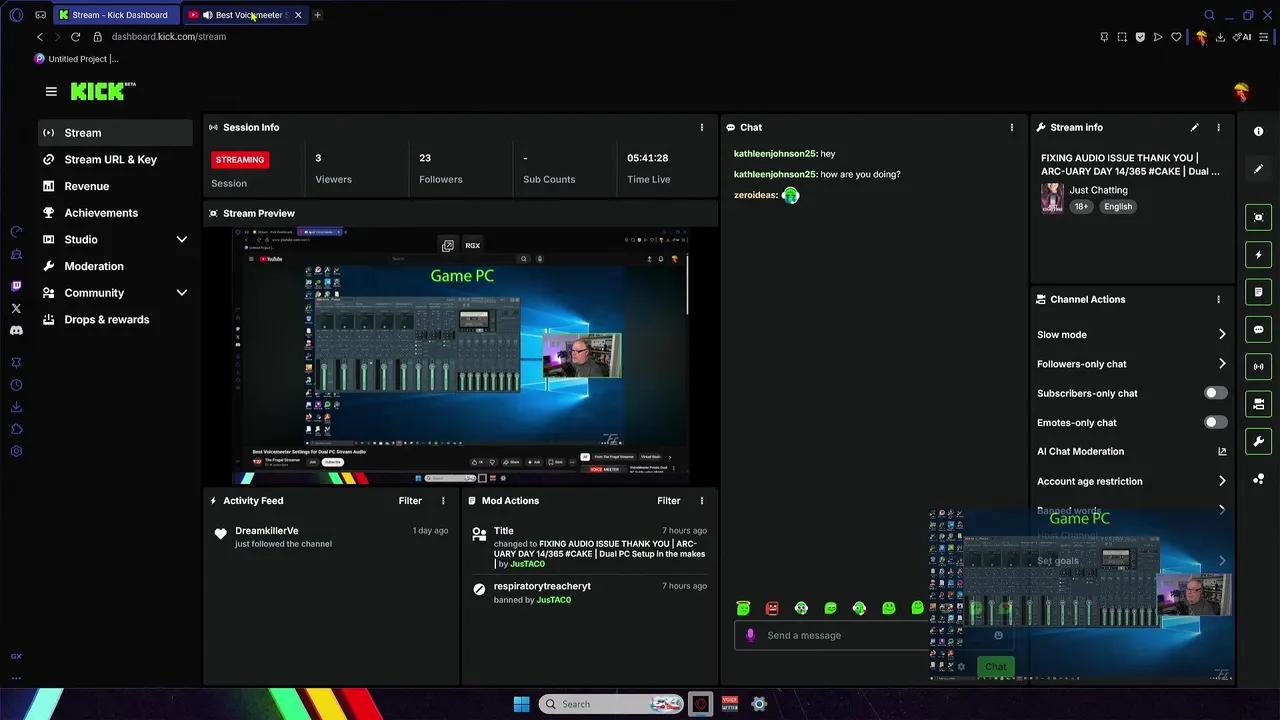The image size is (1280, 720).
Task: Toggle wrench widget icon in right rail
Action: (1258, 441)
